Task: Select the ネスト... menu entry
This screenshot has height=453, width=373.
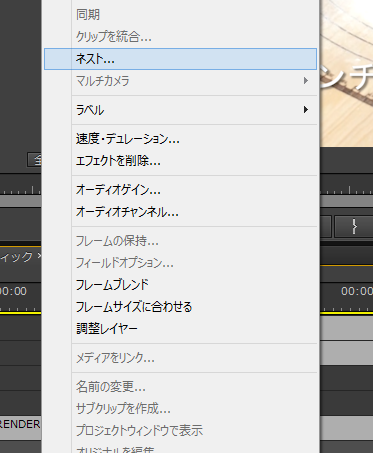Action: click(180, 59)
